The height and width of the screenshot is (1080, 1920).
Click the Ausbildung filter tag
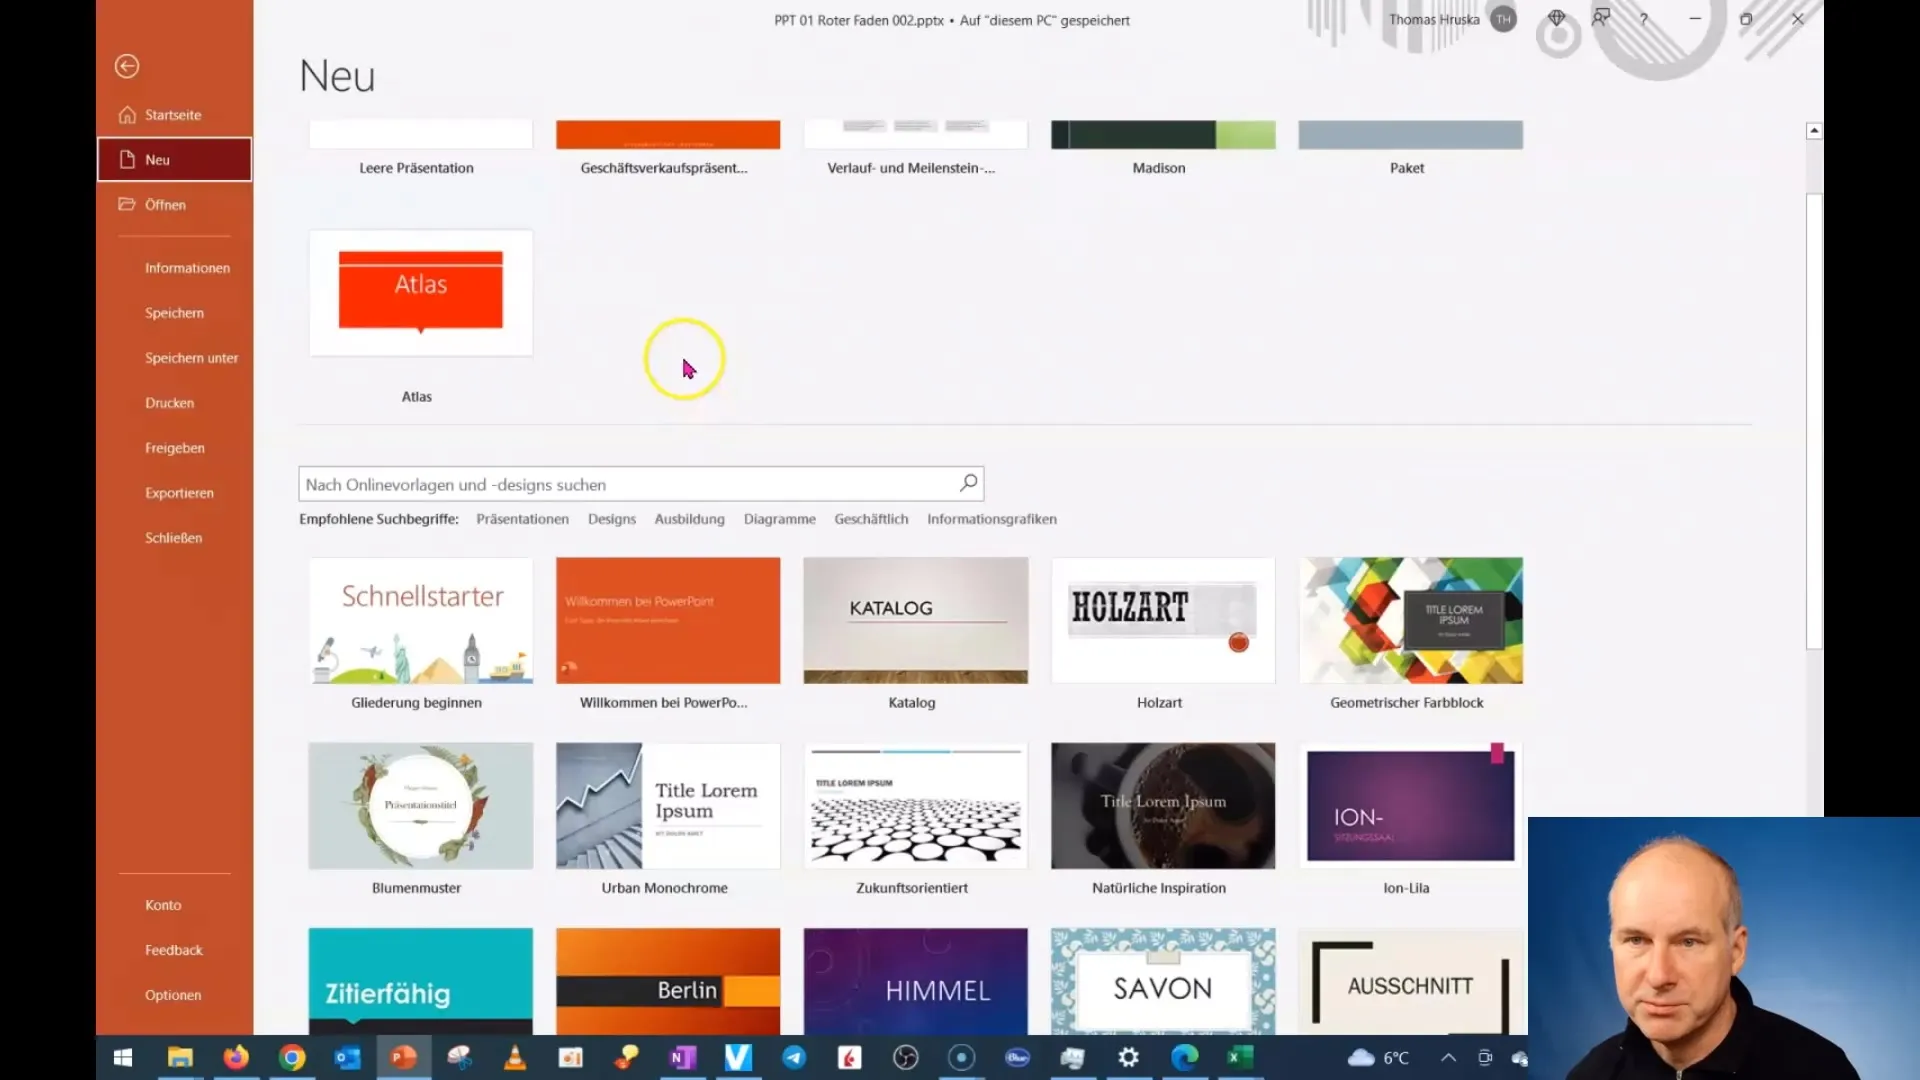click(690, 518)
